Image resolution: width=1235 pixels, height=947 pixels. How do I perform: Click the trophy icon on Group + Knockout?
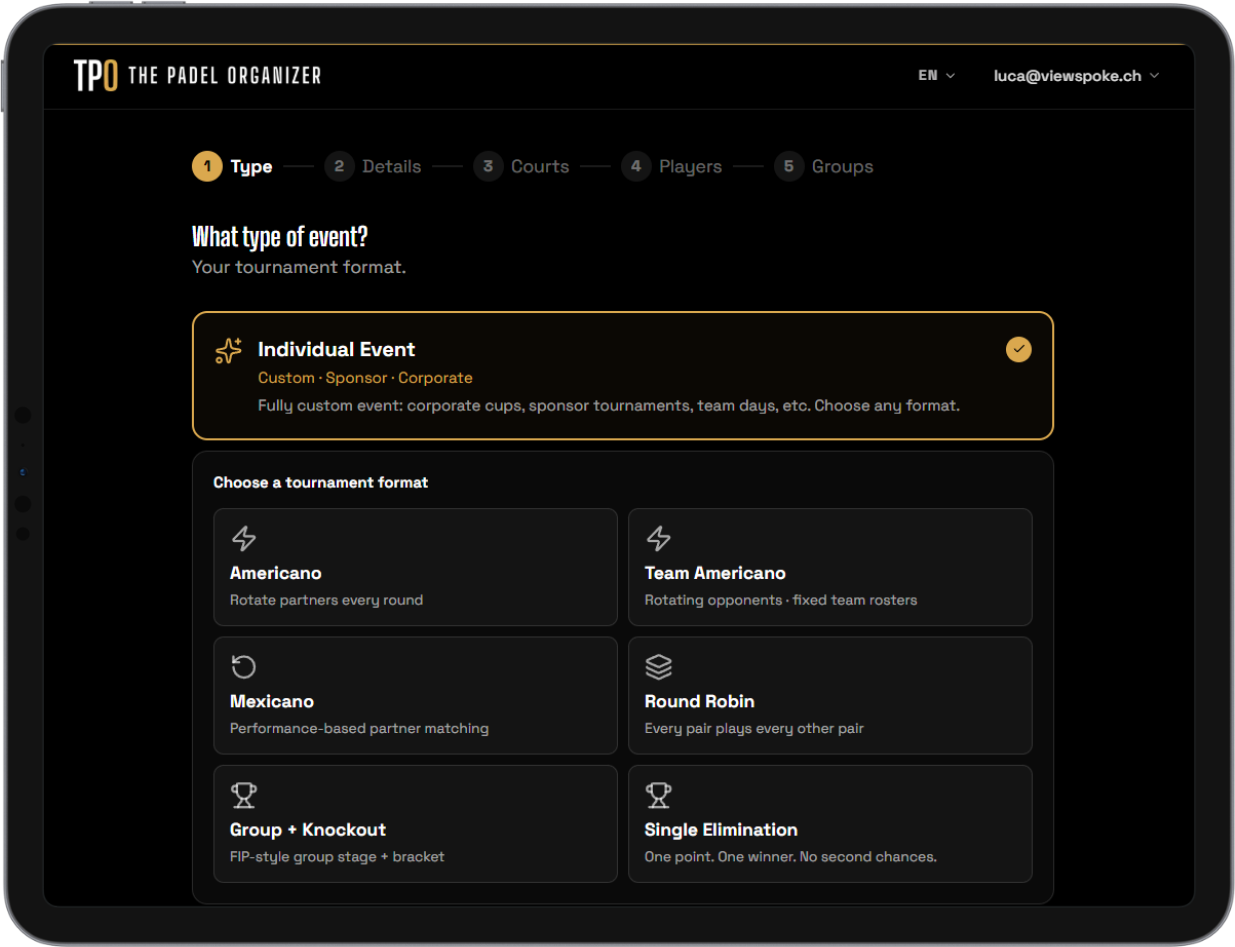coord(244,795)
